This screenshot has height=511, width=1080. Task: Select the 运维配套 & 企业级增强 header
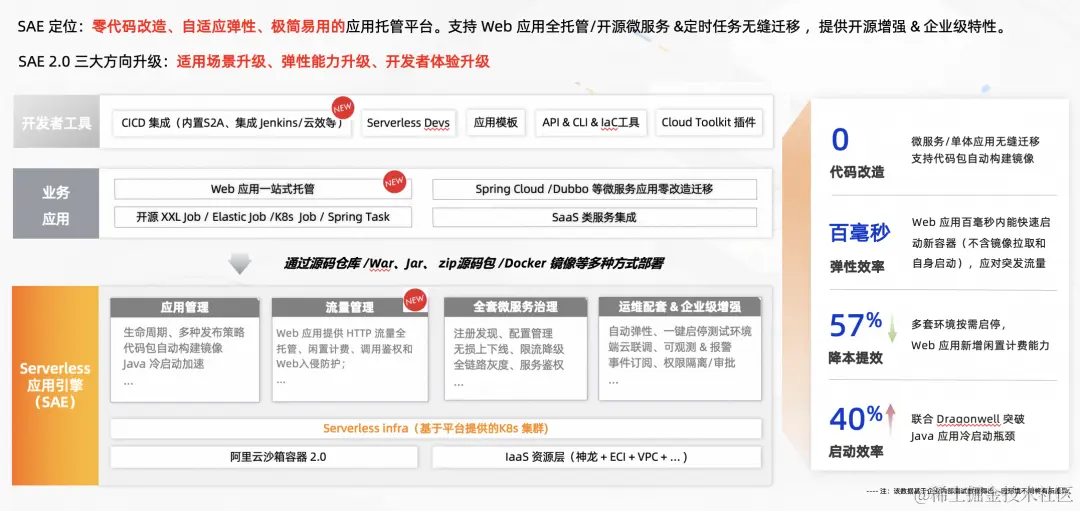(x=680, y=307)
